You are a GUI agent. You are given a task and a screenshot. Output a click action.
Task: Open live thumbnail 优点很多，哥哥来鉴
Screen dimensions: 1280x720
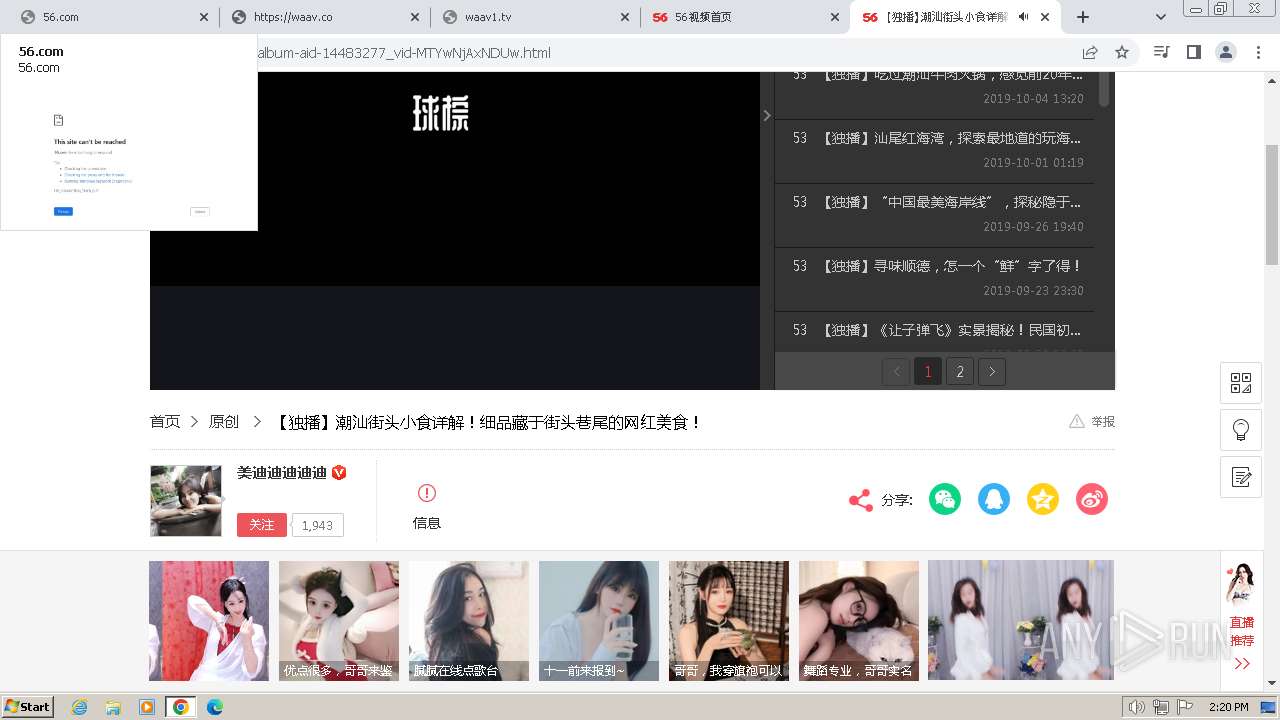tap(339, 621)
